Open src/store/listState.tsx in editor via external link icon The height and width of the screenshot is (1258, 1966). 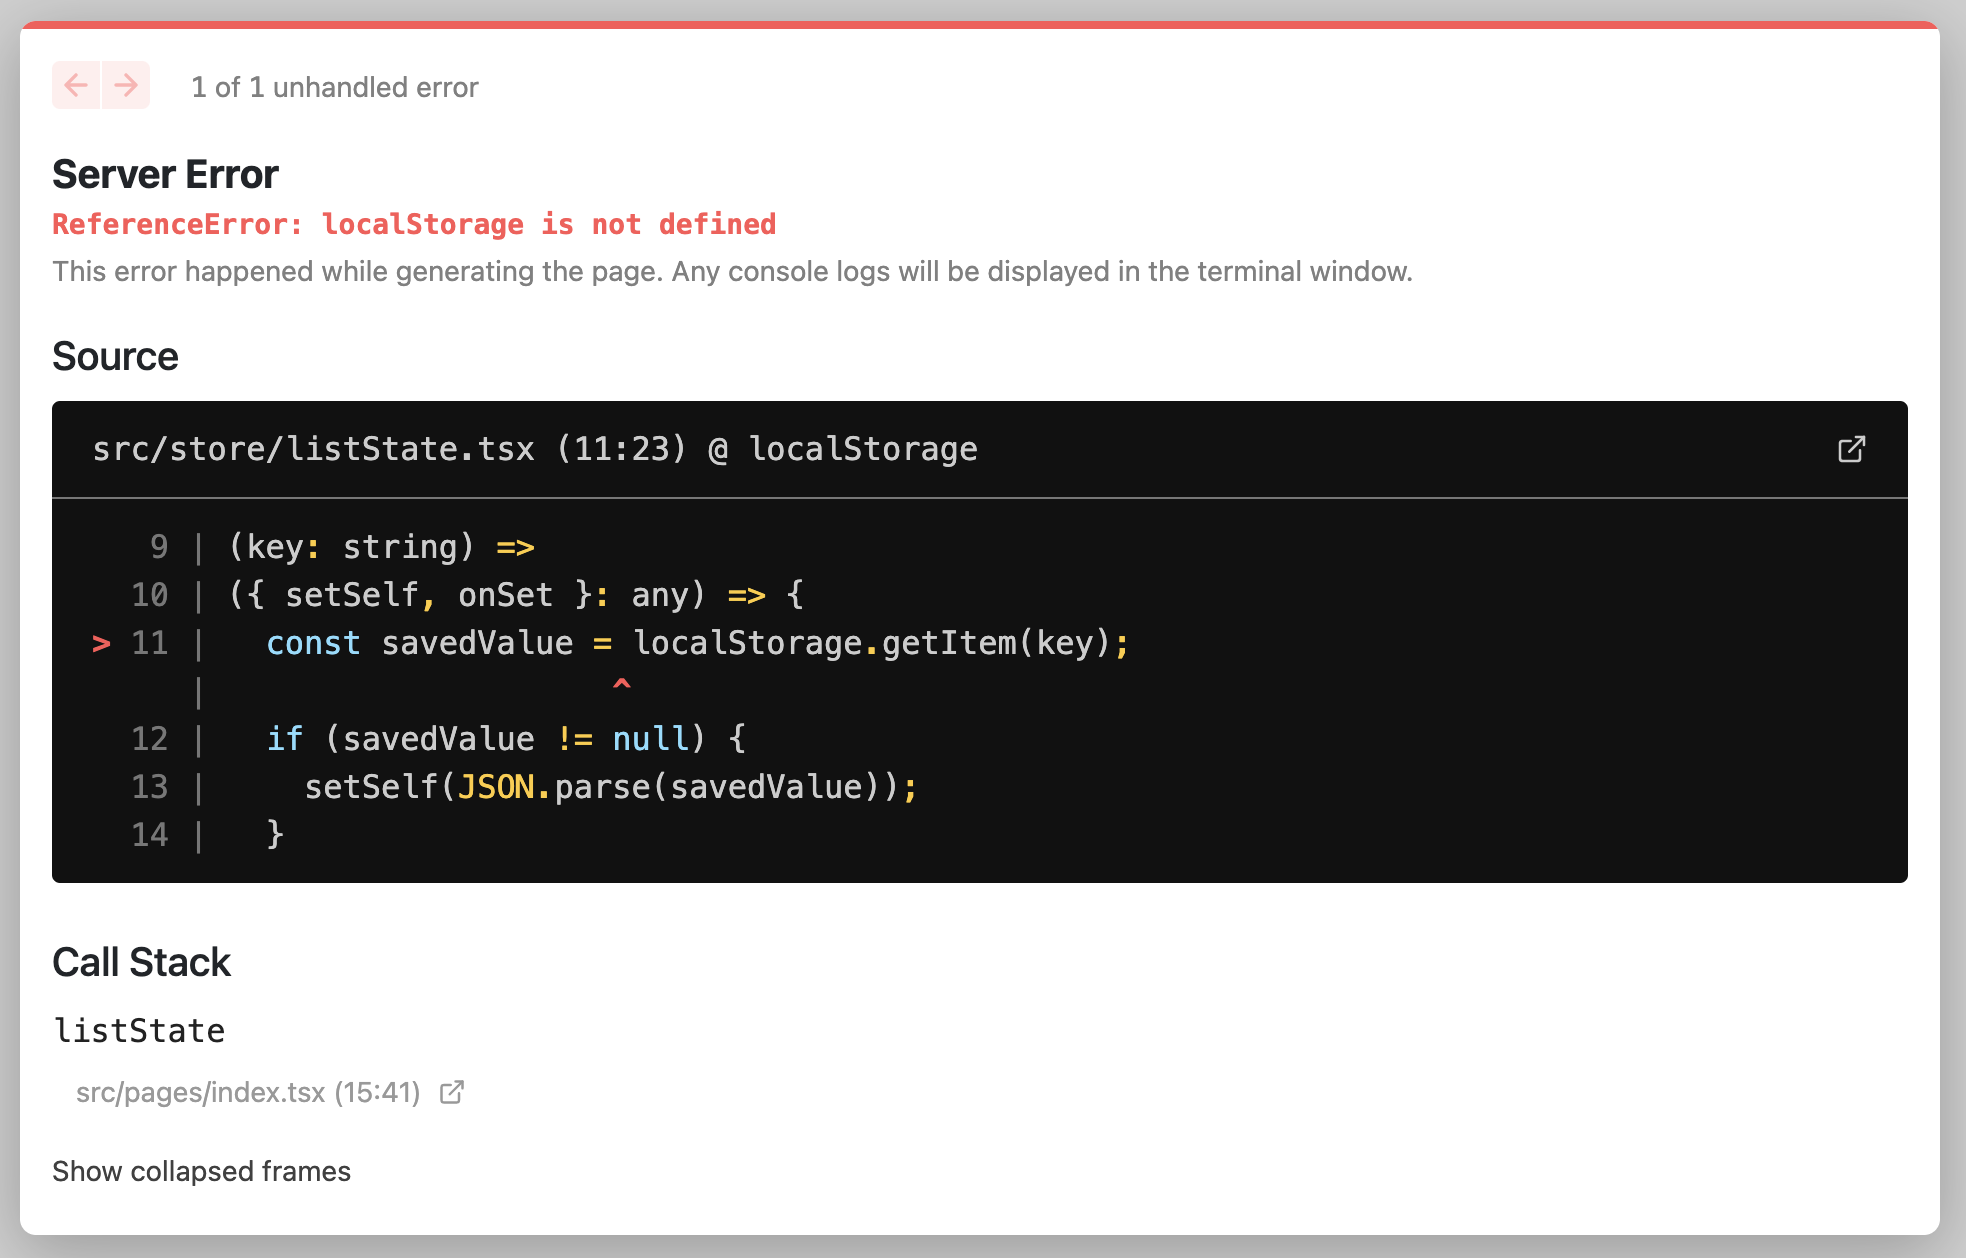coord(1851,449)
